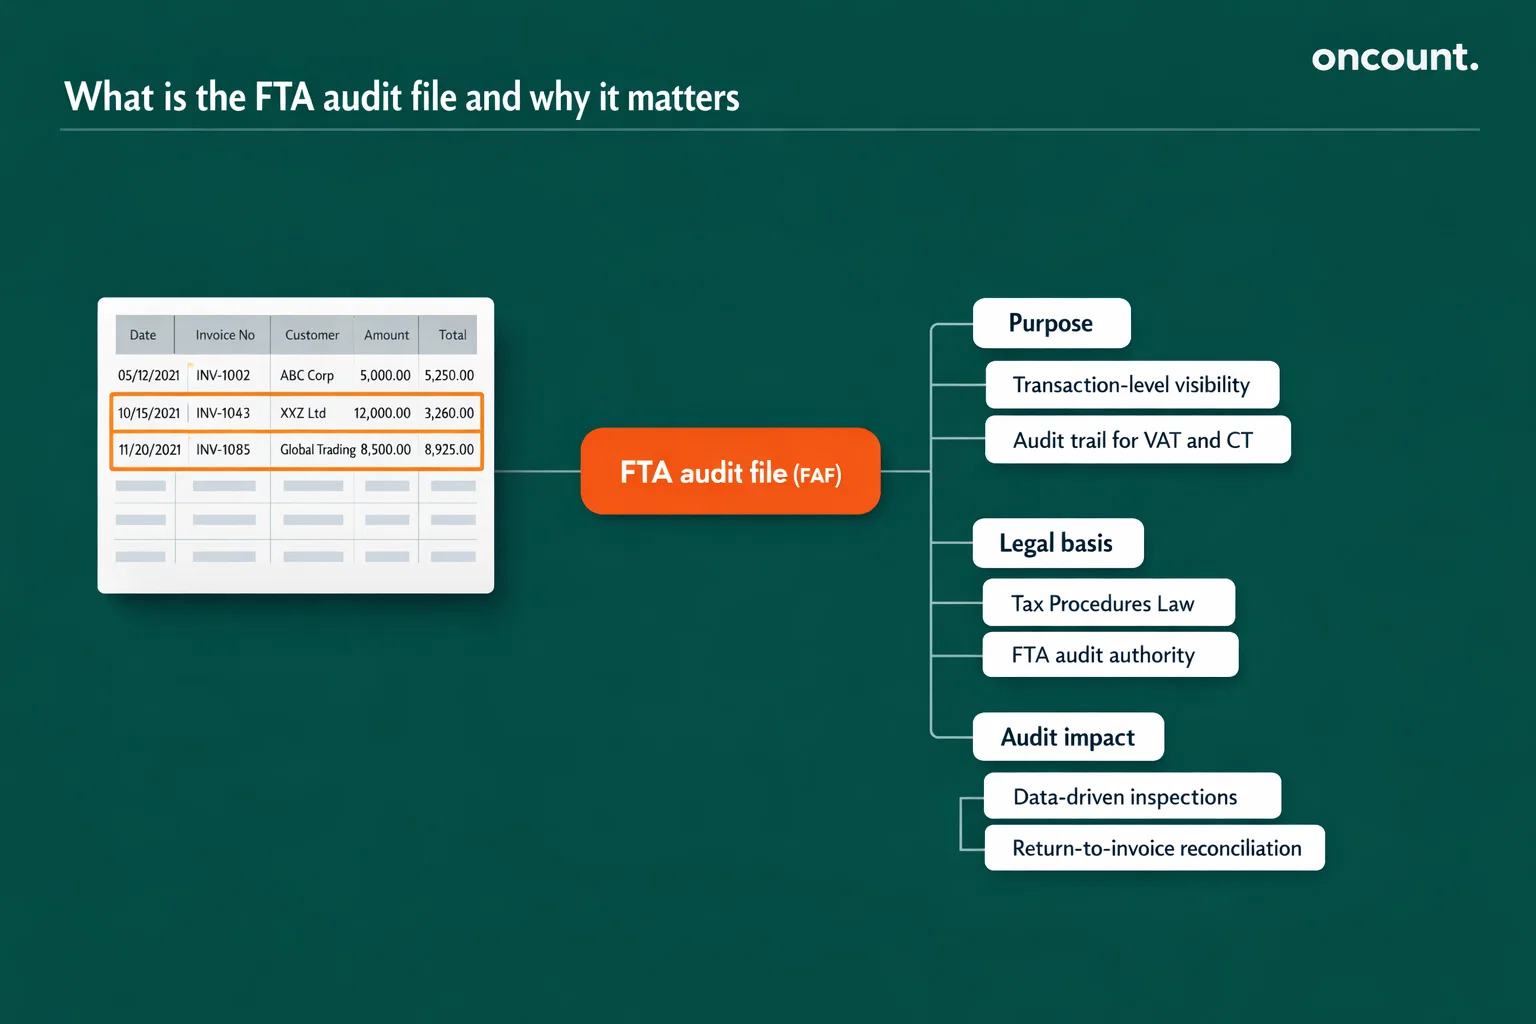1536x1024 pixels.
Task: Expand the Audit impact node
Action: click(1067, 737)
